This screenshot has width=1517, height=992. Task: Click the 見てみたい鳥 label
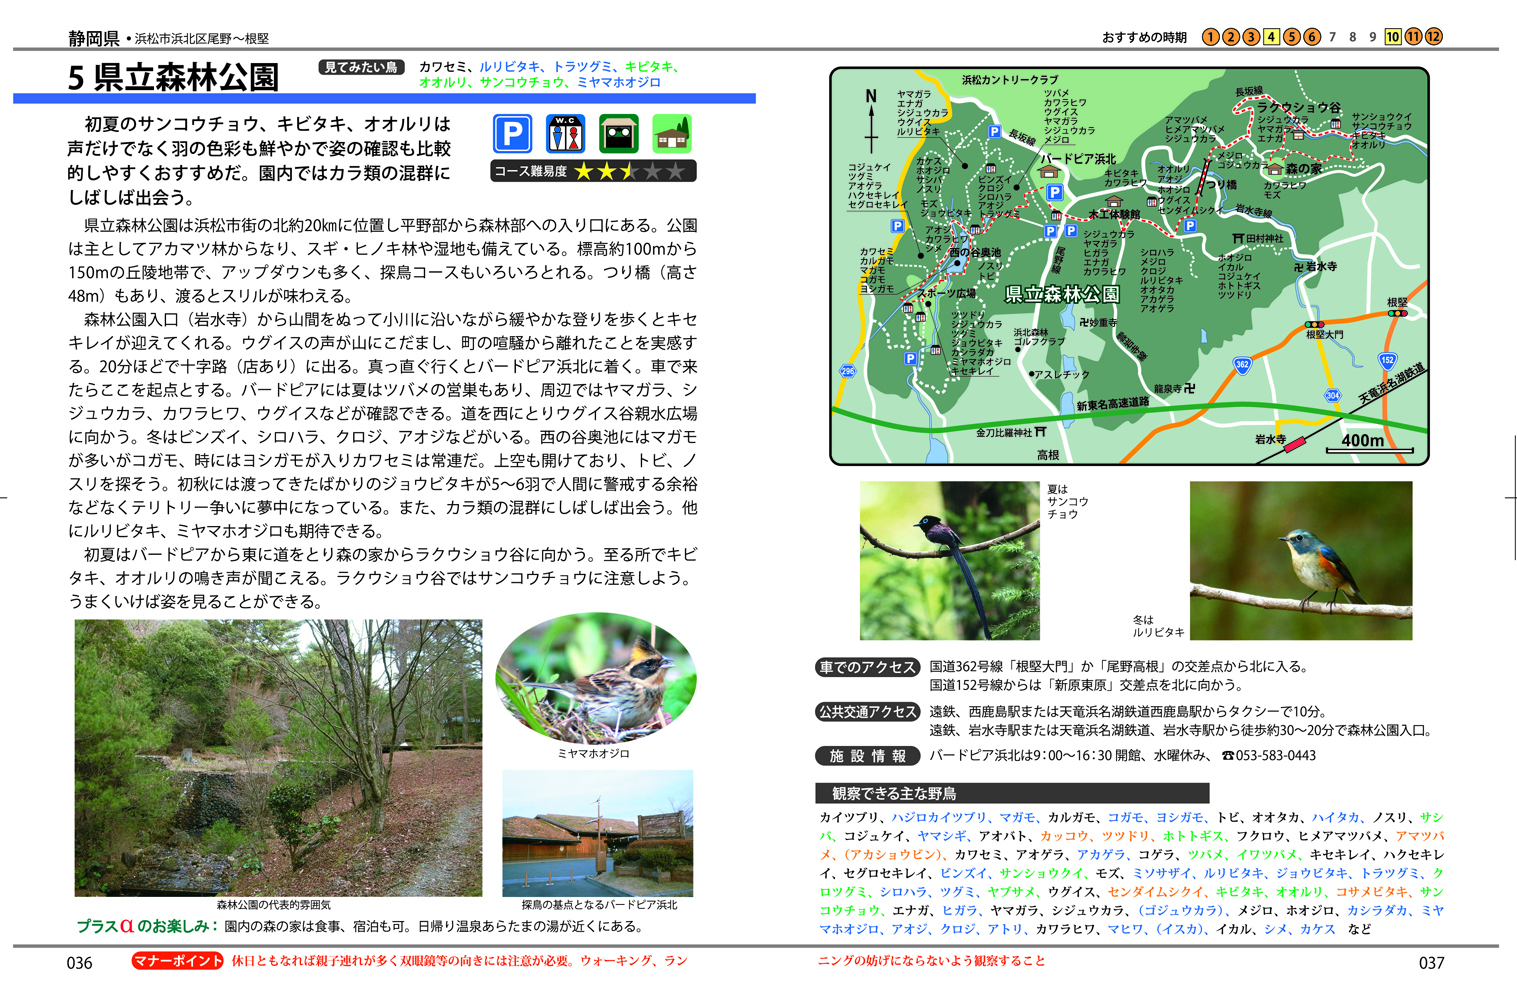pyautogui.click(x=361, y=67)
